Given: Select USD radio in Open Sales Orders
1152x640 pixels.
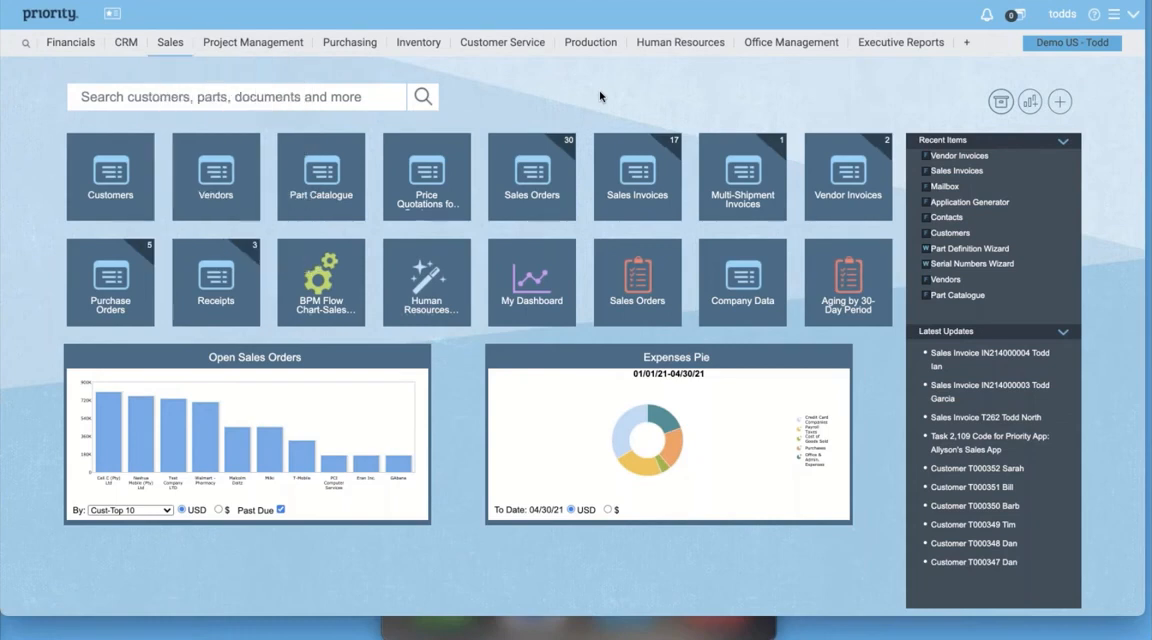Looking at the screenshot, I should (181, 509).
